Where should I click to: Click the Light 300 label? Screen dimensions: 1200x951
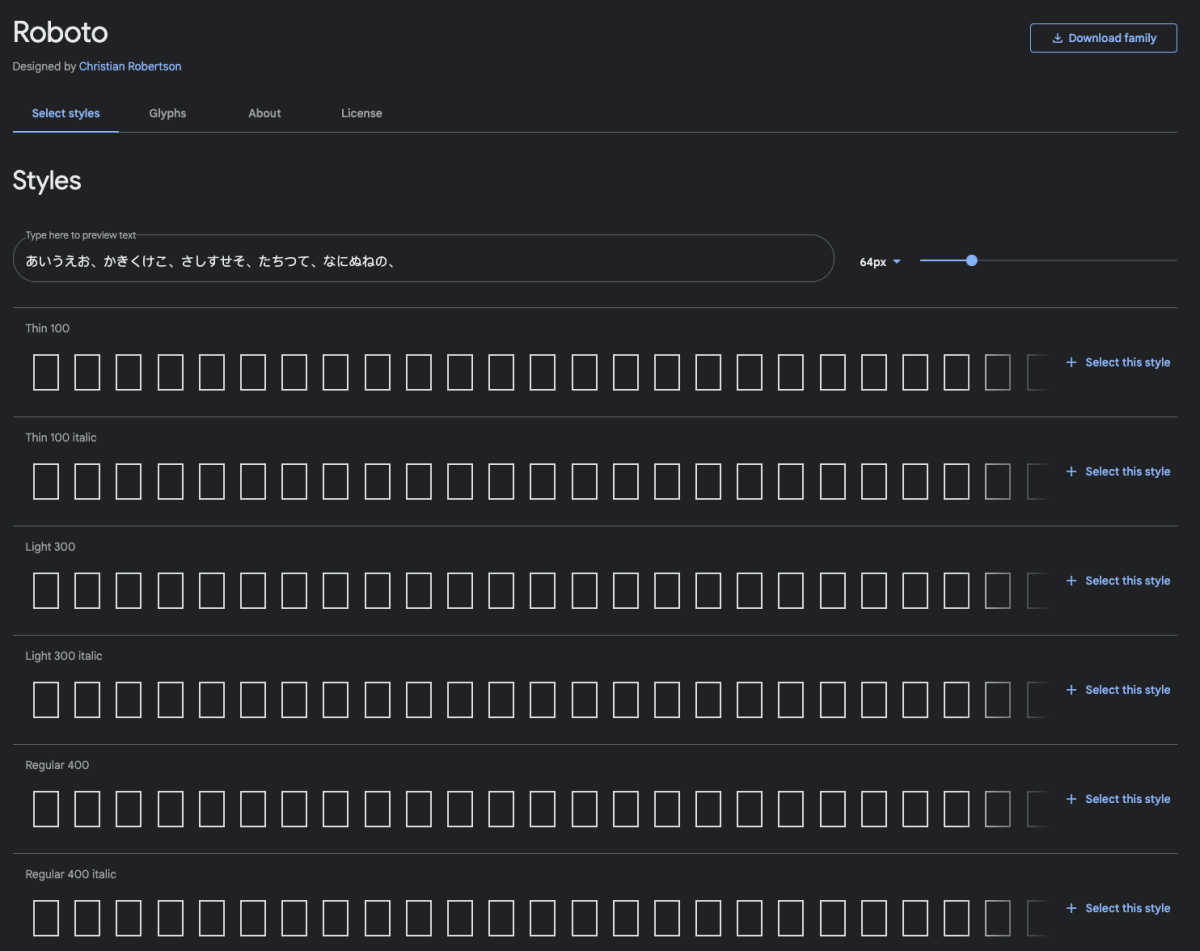tap(50, 547)
